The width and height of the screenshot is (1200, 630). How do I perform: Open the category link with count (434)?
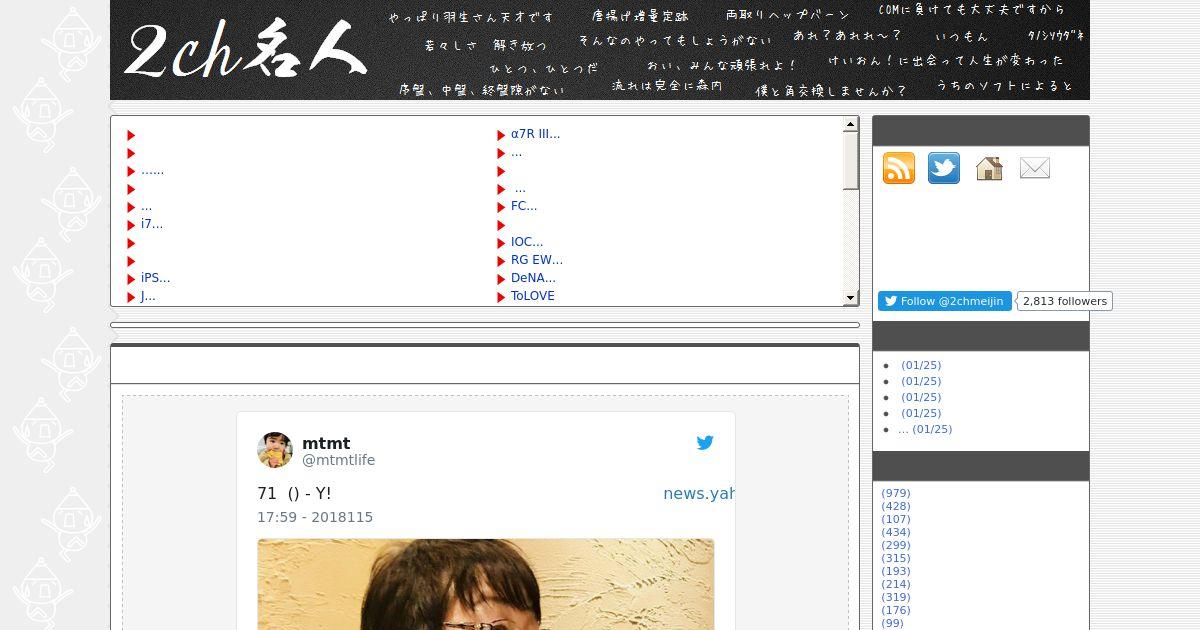(896, 532)
